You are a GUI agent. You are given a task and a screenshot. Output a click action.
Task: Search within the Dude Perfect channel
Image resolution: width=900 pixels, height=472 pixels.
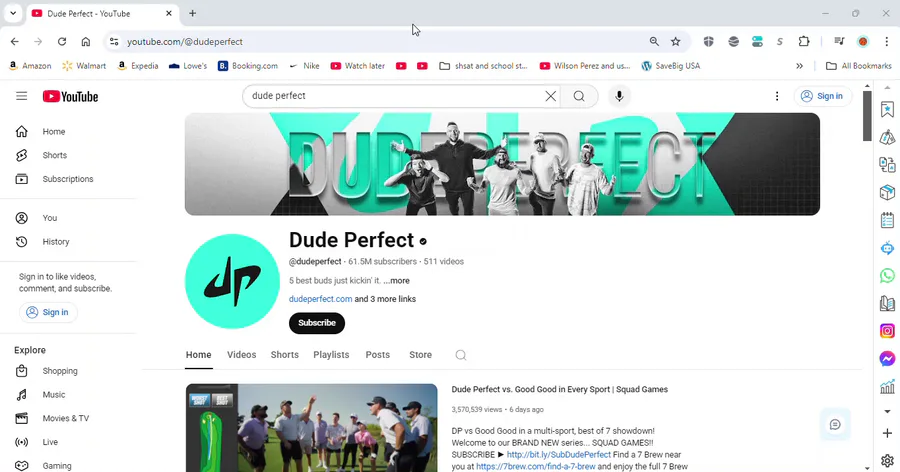pyautogui.click(x=460, y=355)
